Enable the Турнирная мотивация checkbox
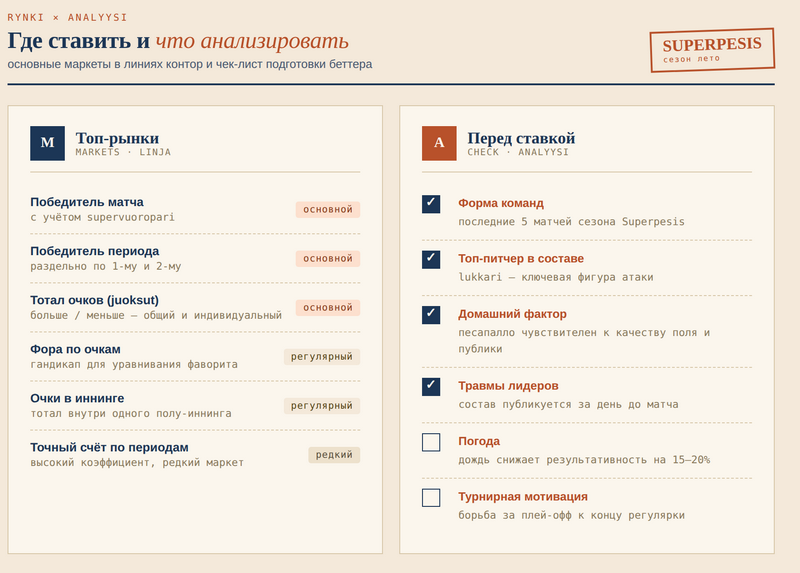 [x=431, y=497]
